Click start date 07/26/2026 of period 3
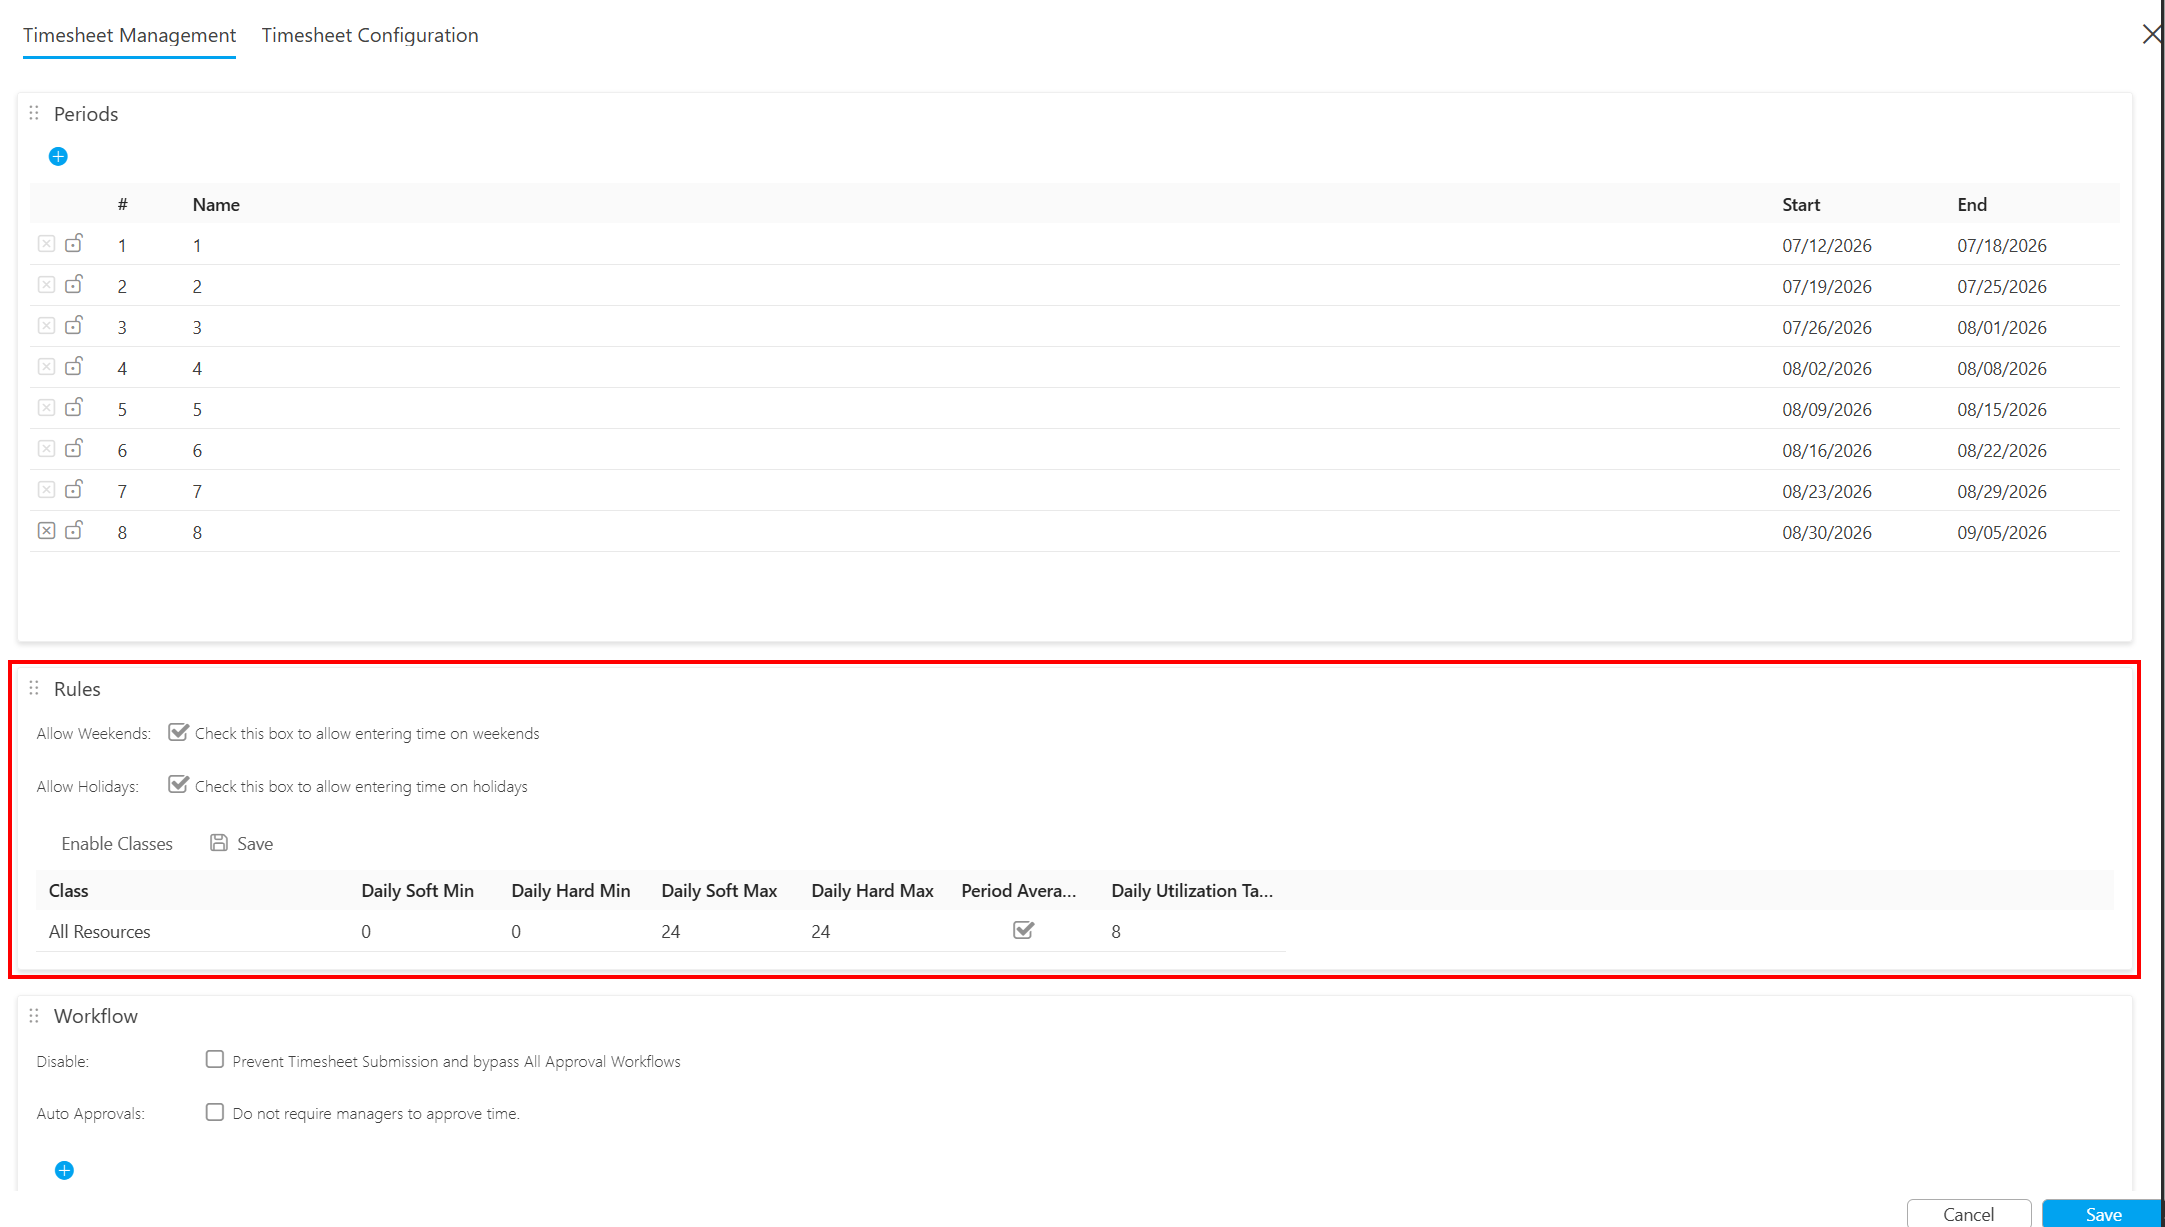 tap(1827, 327)
